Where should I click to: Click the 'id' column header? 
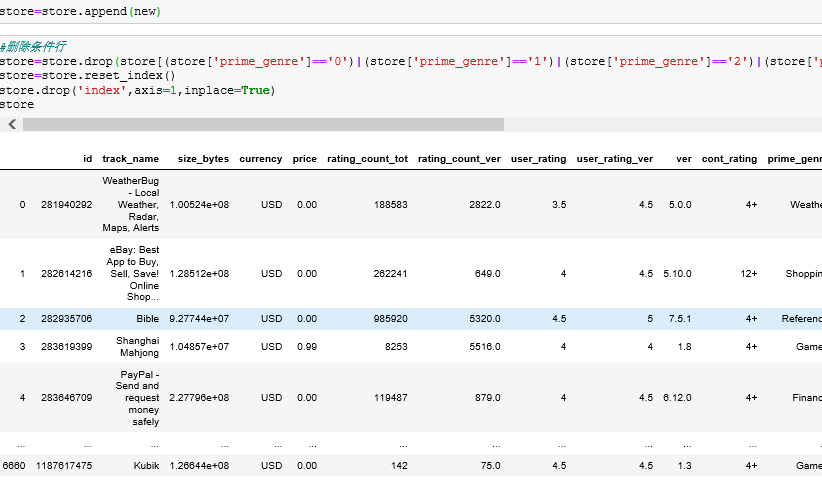coord(88,159)
